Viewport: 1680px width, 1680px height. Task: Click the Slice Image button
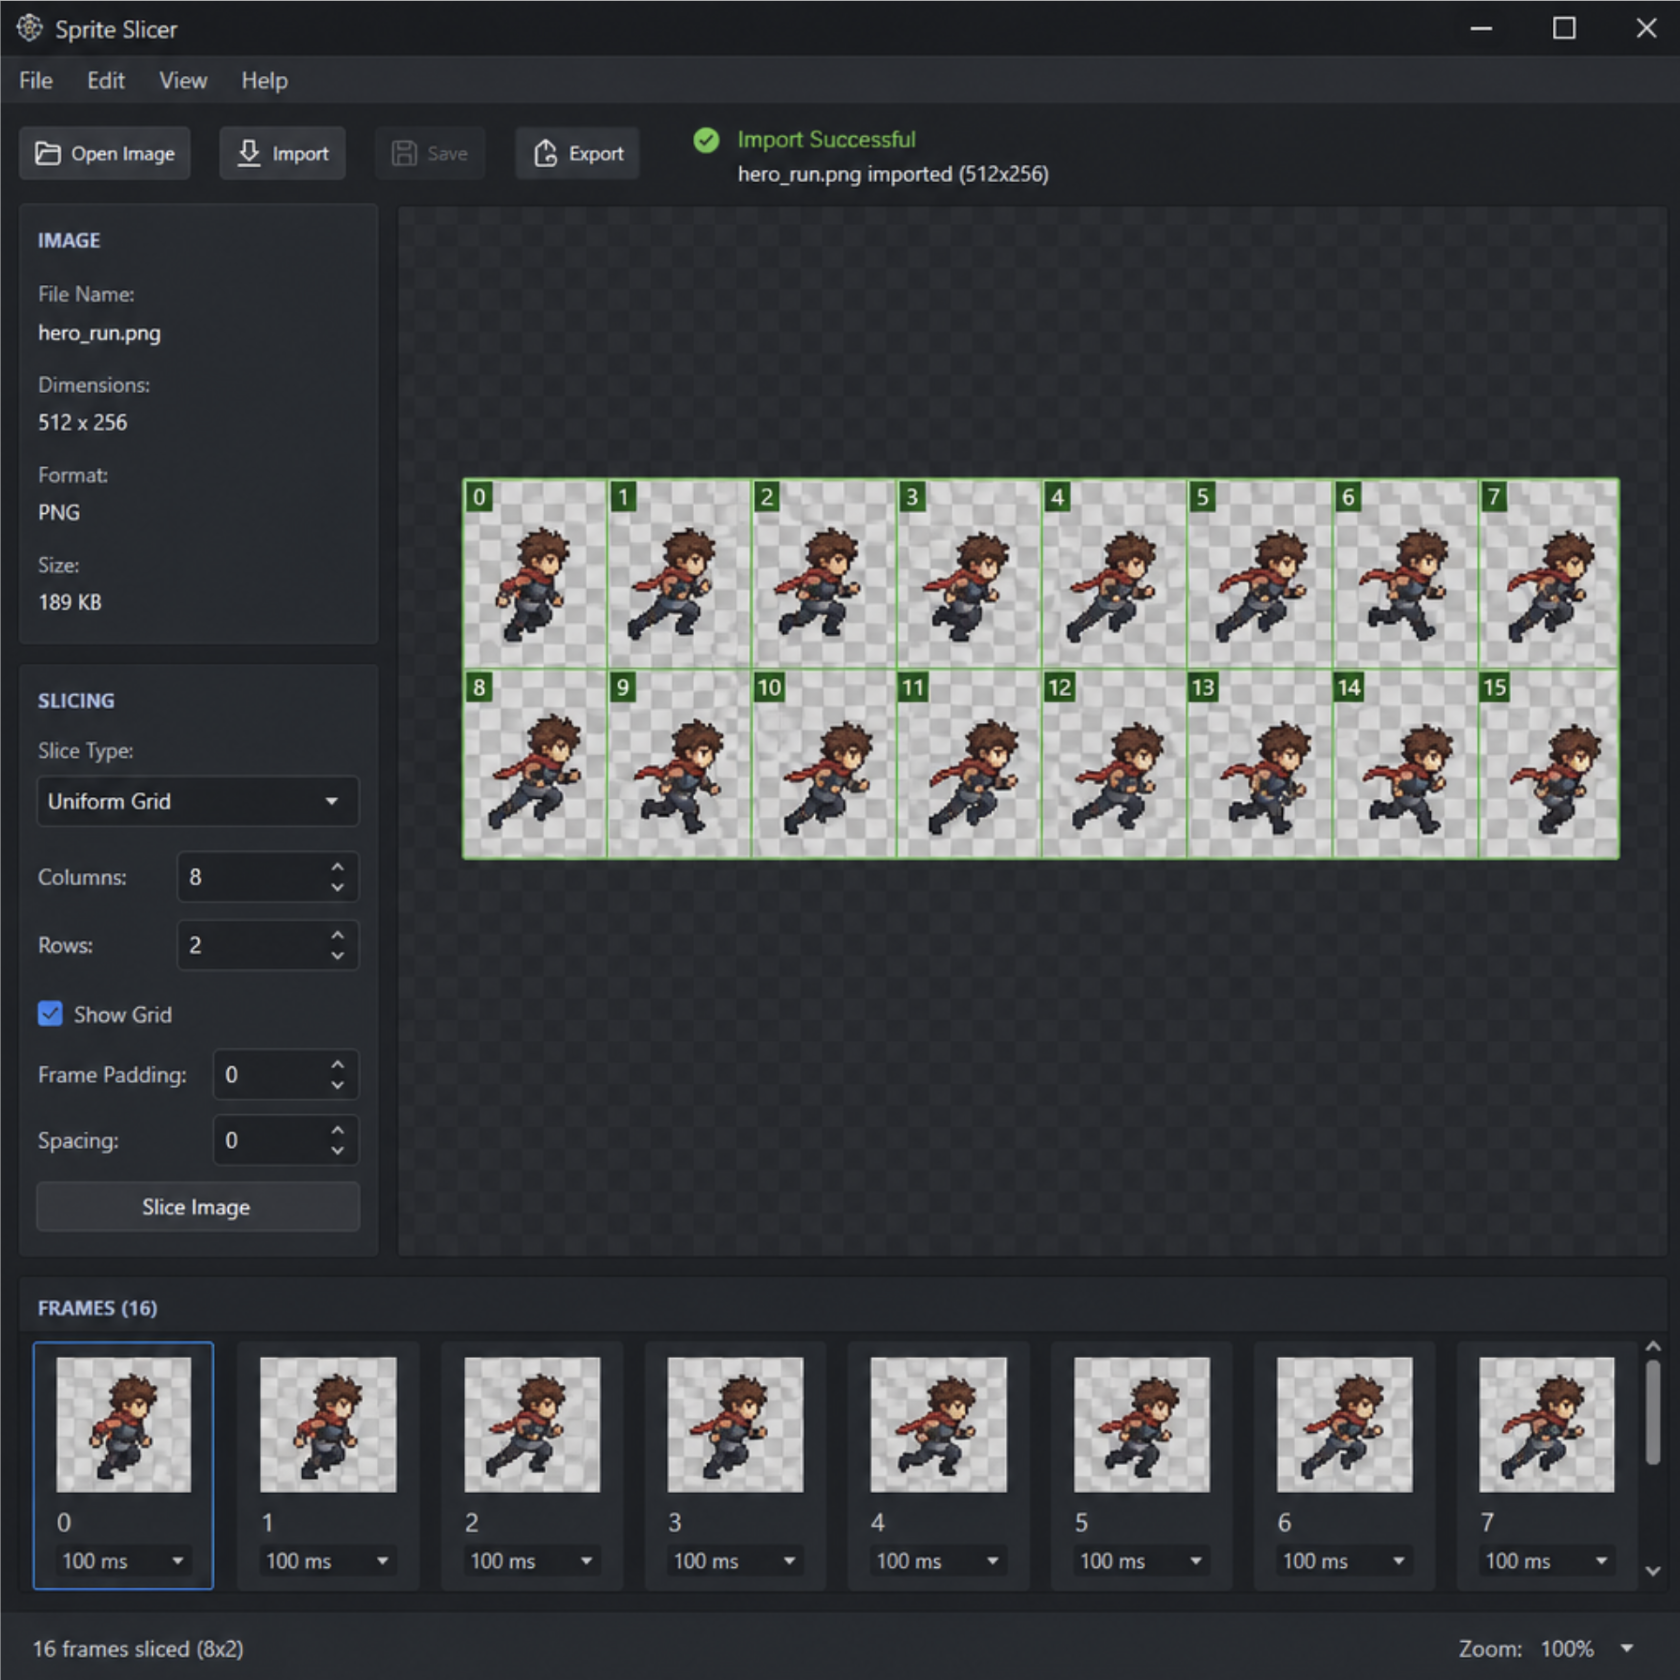tap(197, 1207)
